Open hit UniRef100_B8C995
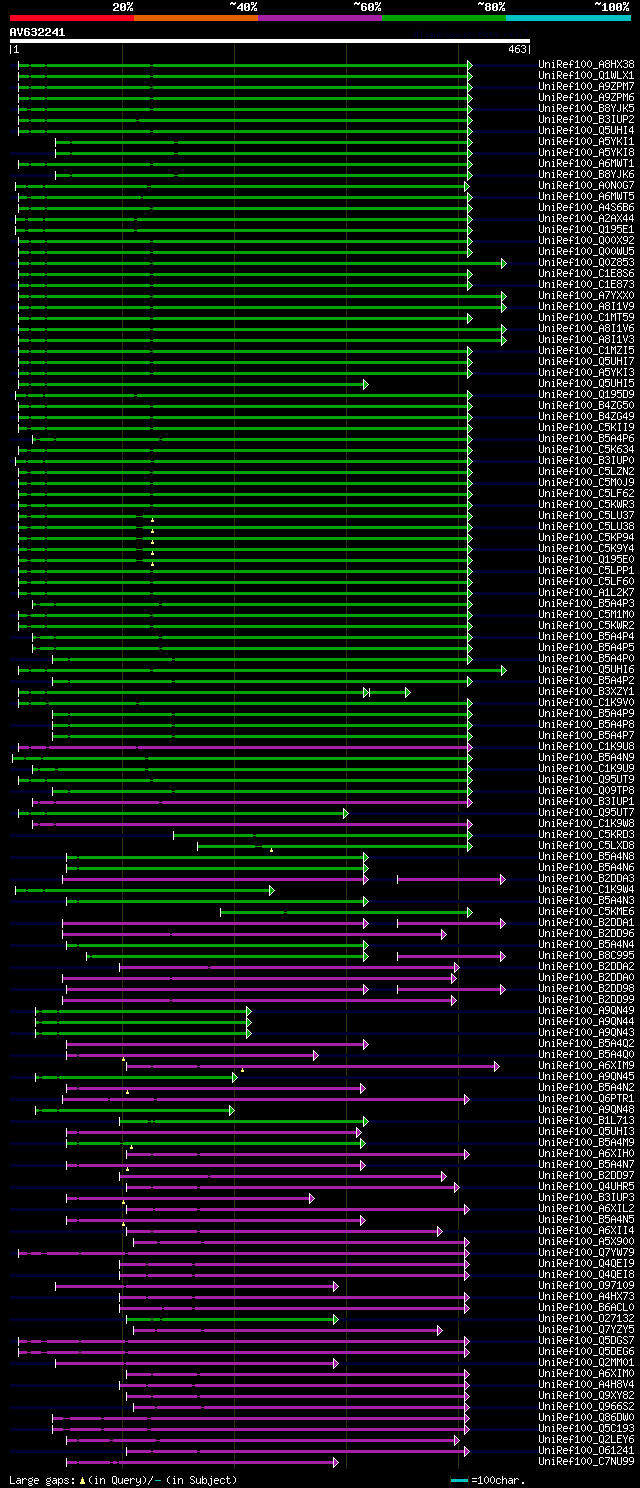Screen dimensions: 640x1488 click(586, 955)
